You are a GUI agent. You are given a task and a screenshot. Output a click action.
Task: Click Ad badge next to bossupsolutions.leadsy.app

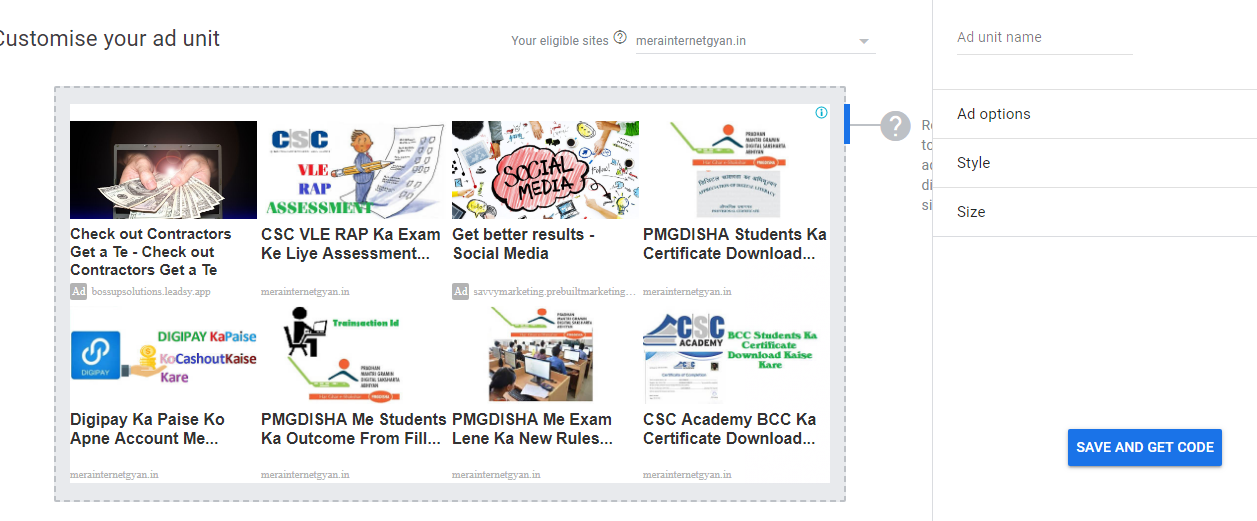pyautogui.click(x=78, y=292)
